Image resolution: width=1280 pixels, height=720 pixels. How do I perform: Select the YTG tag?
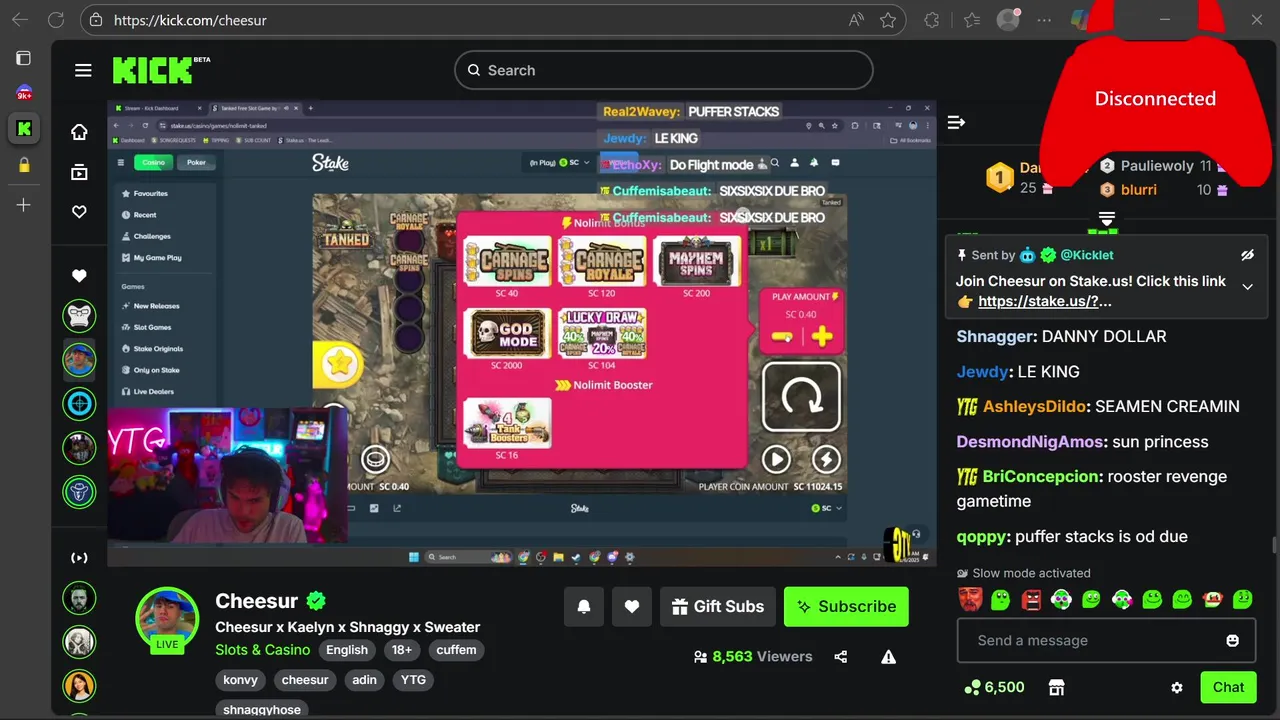pyautogui.click(x=413, y=680)
